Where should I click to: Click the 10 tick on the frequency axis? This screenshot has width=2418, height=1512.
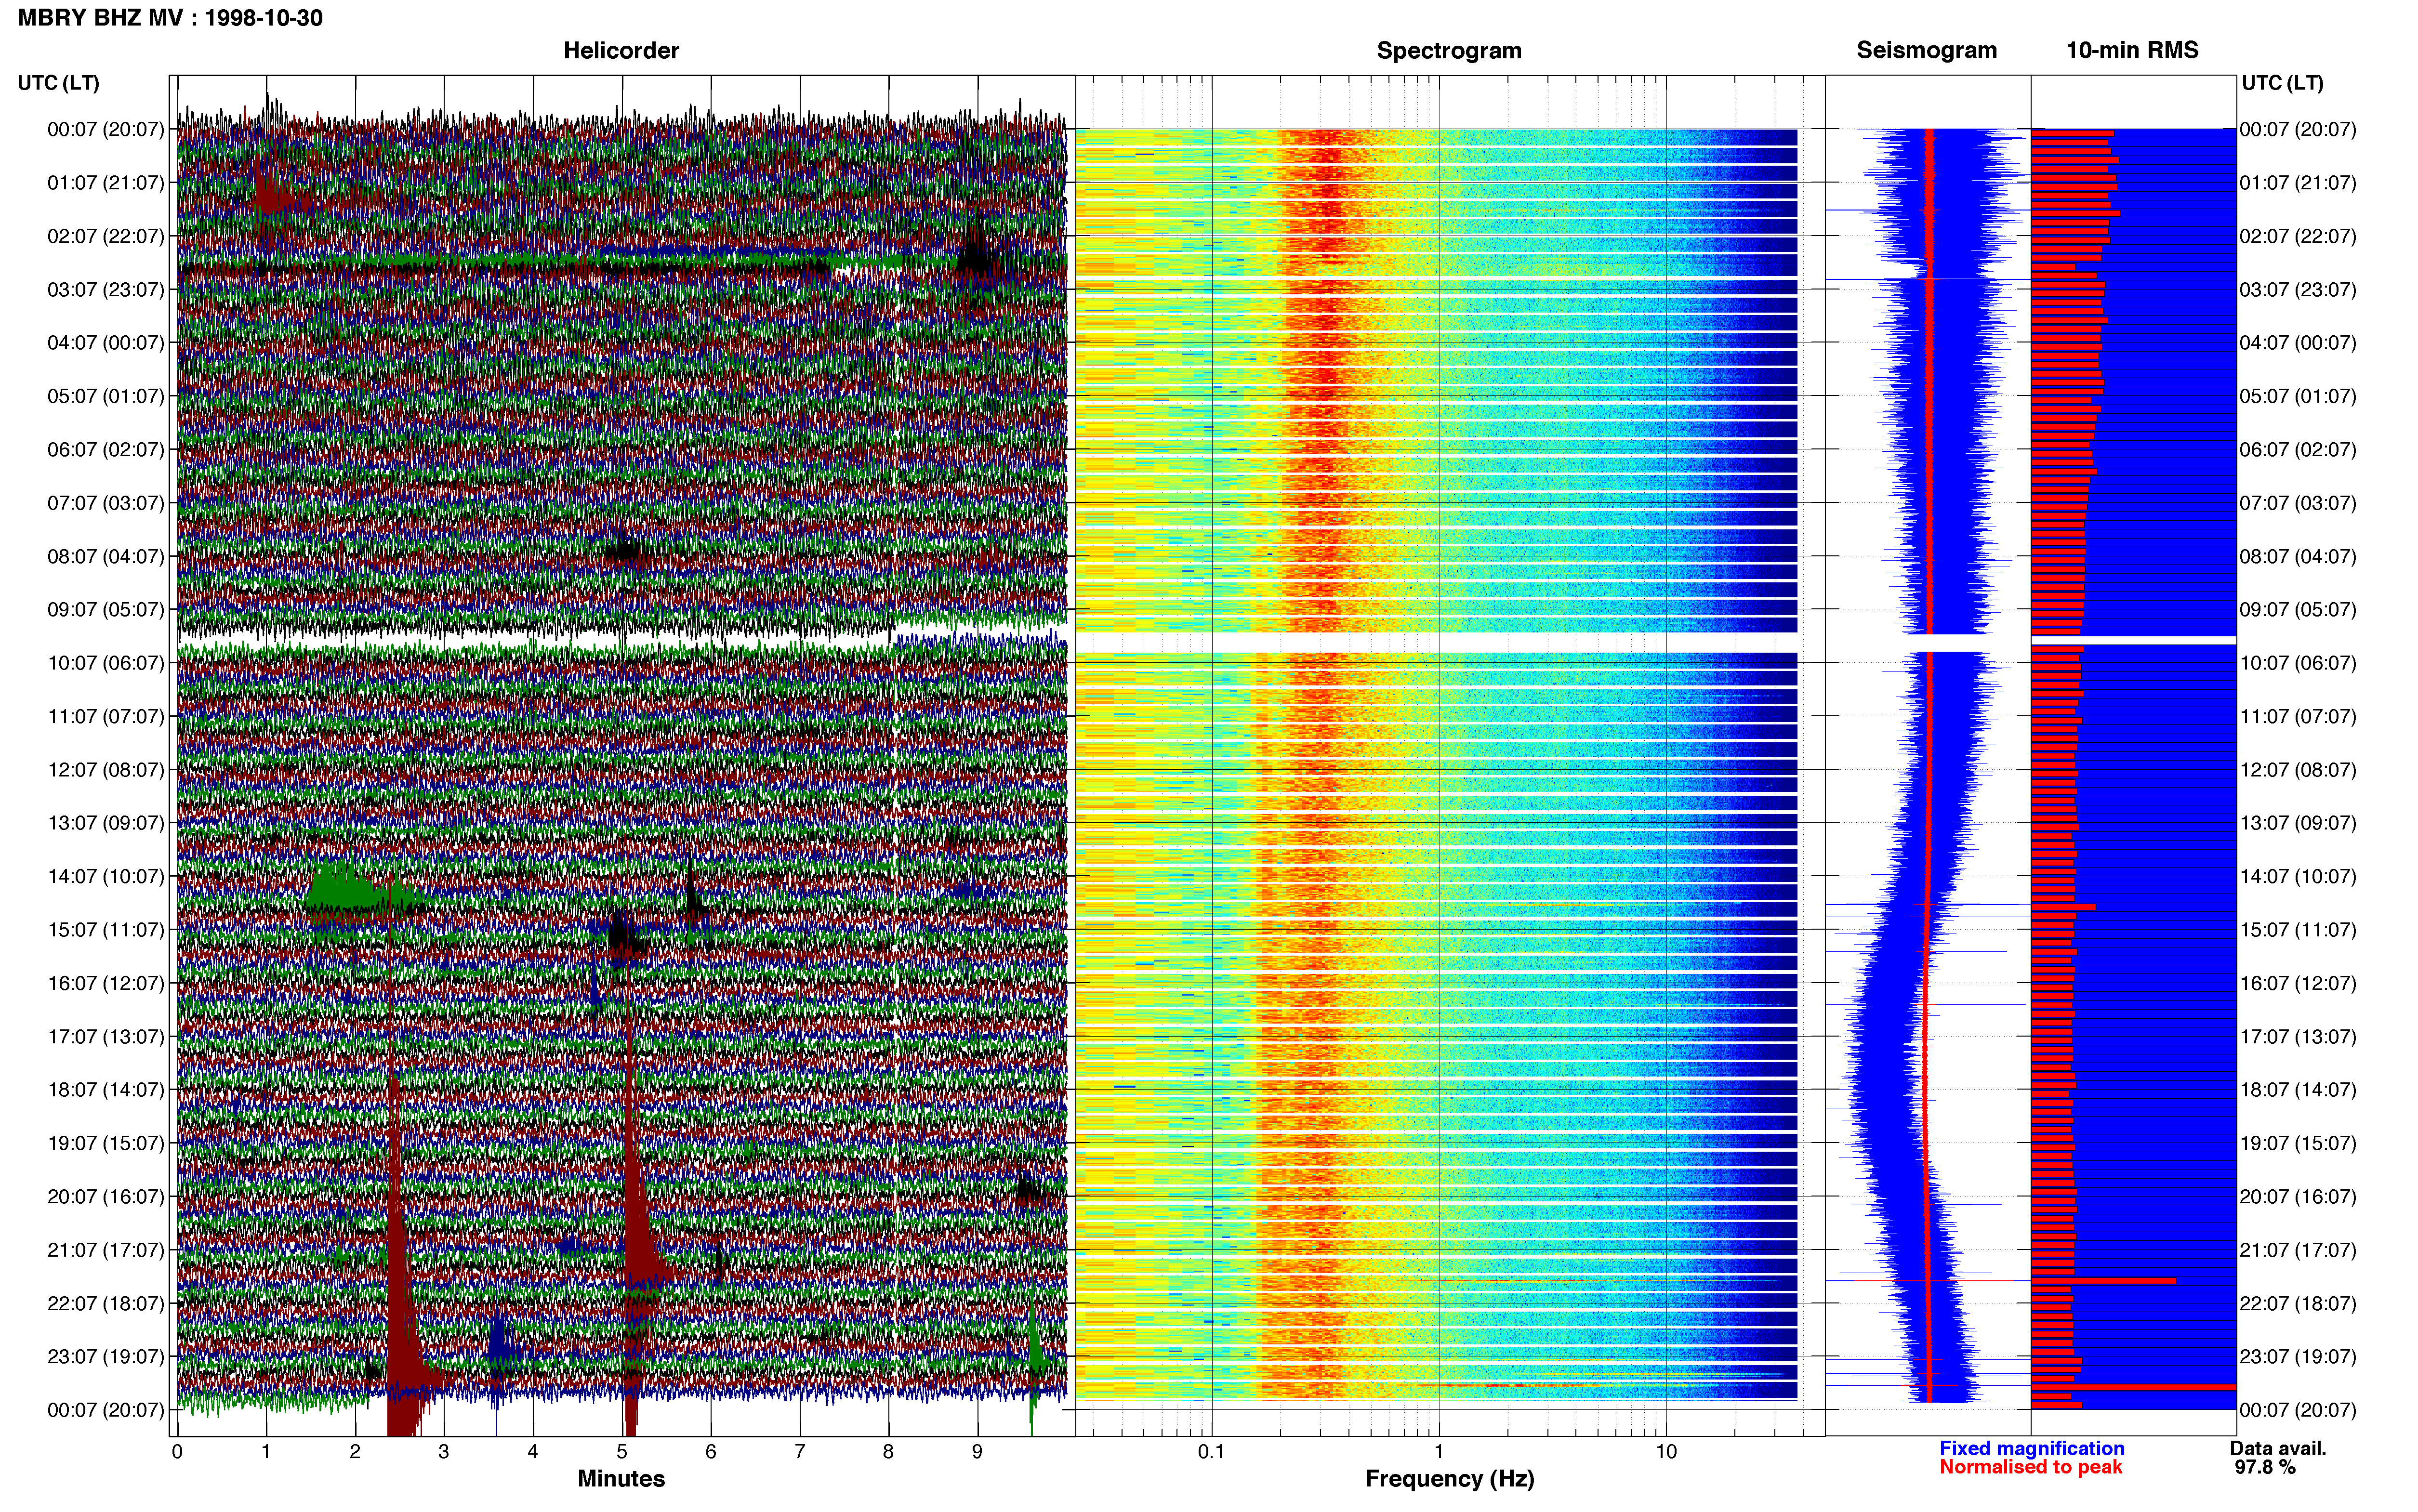coord(1666,1452)
